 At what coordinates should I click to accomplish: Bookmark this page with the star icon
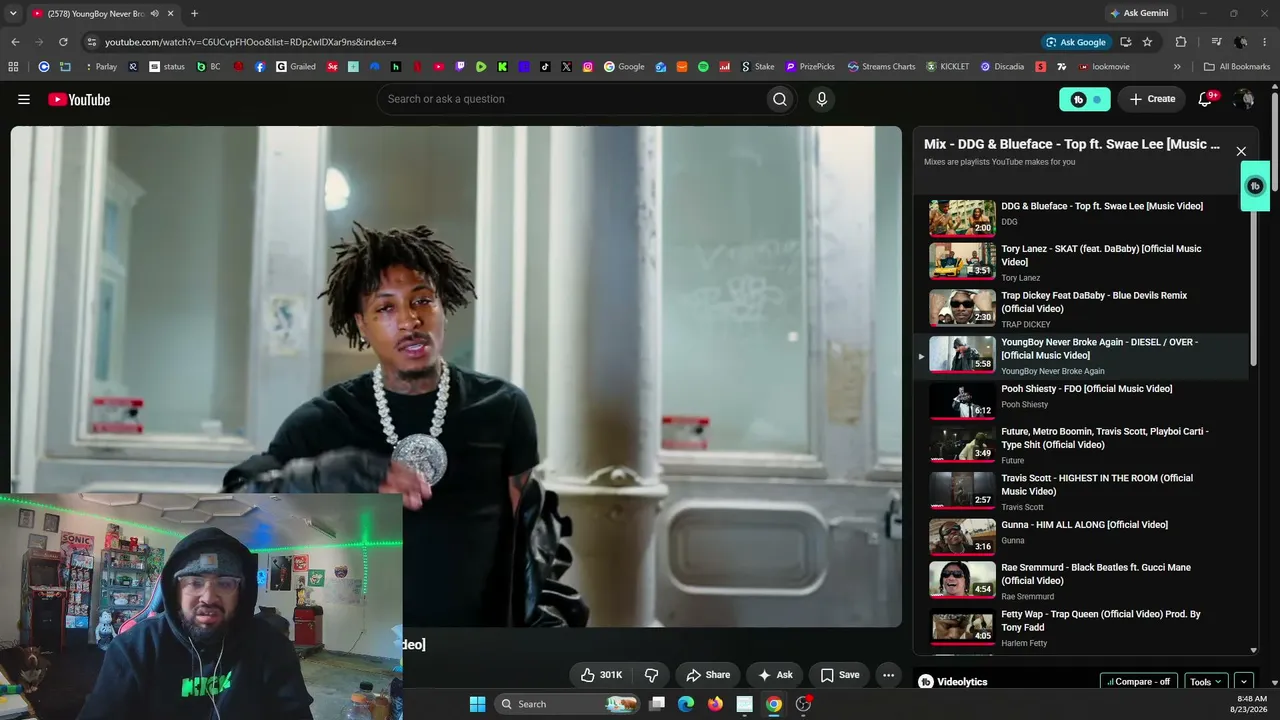point(1147,42)
